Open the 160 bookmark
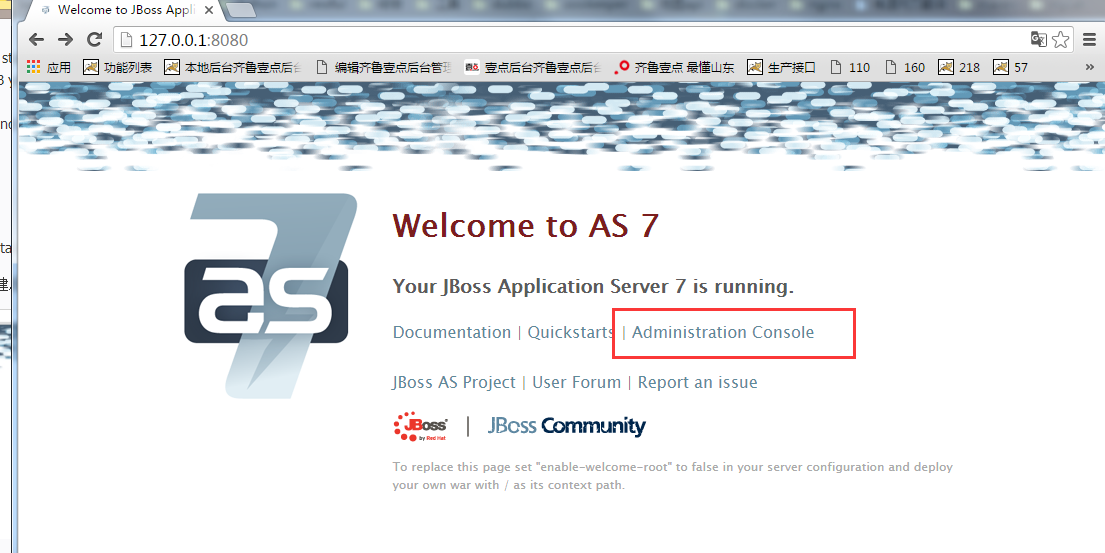 (905, 67)
